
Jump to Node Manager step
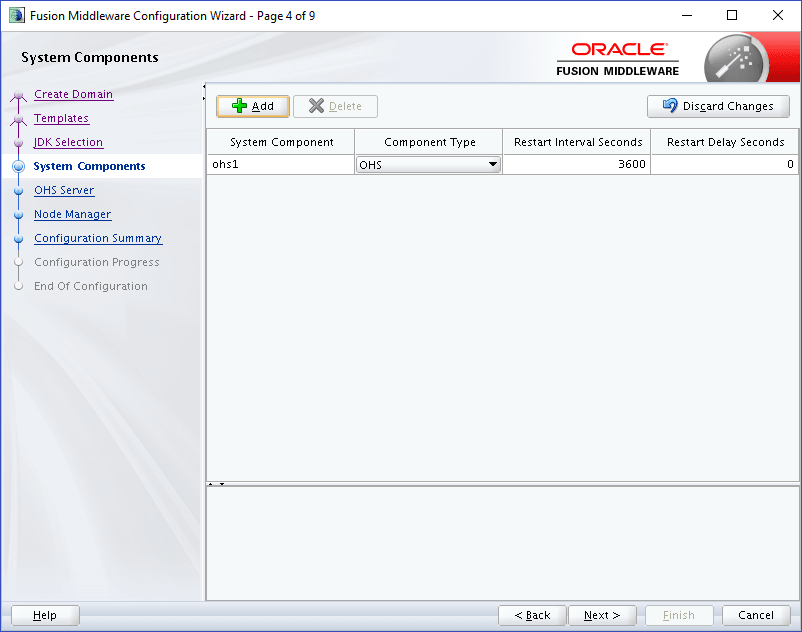73,214
